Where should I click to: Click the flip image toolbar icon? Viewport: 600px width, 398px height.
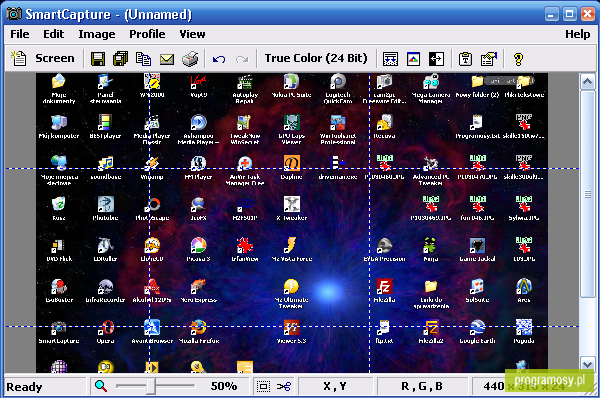(437, 59)
